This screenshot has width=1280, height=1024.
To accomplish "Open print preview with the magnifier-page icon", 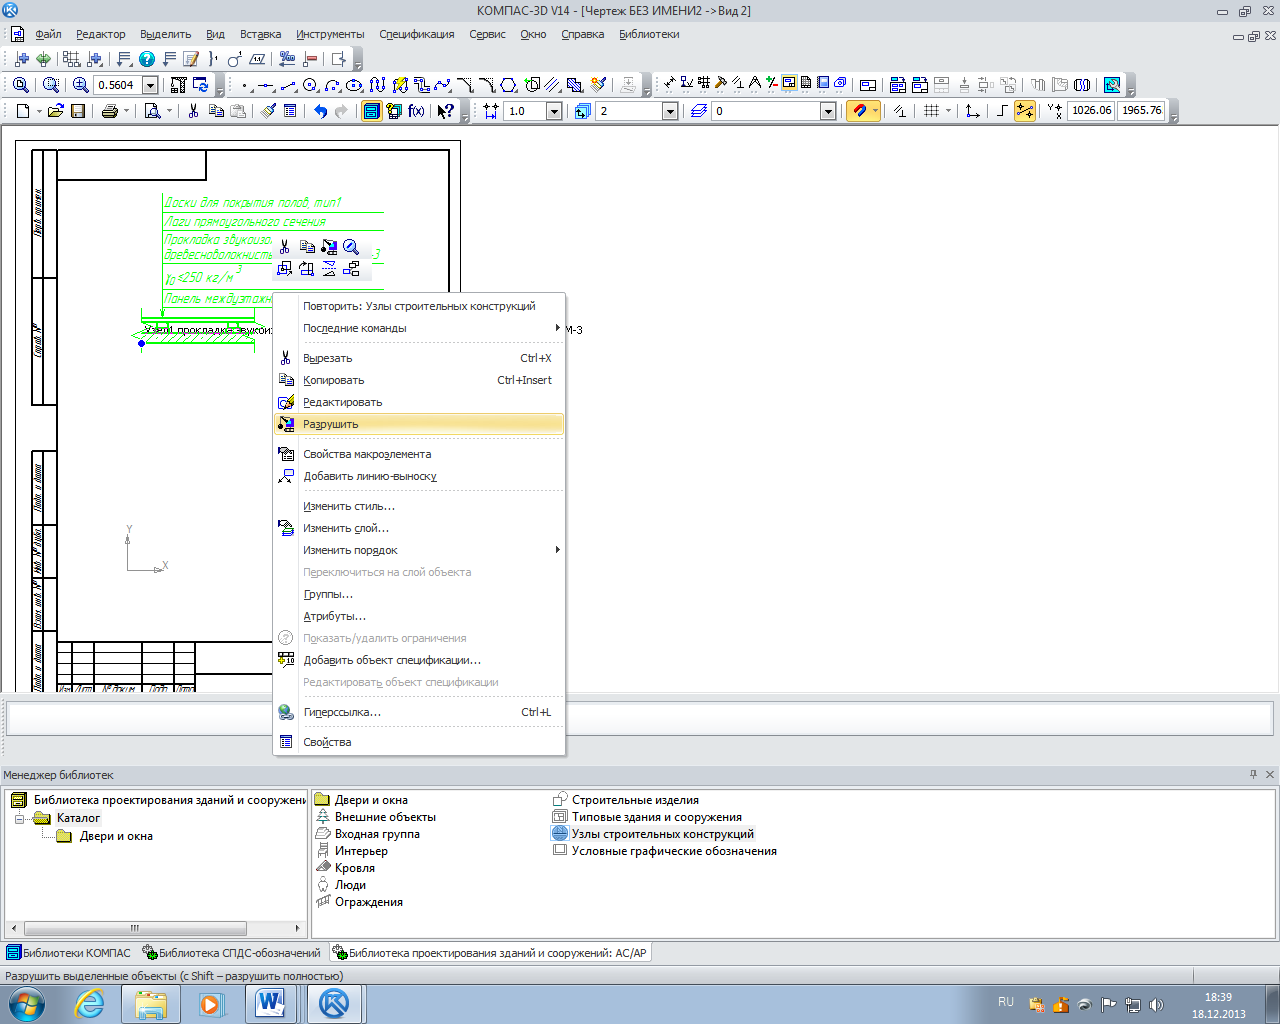I will pos(153,111).
